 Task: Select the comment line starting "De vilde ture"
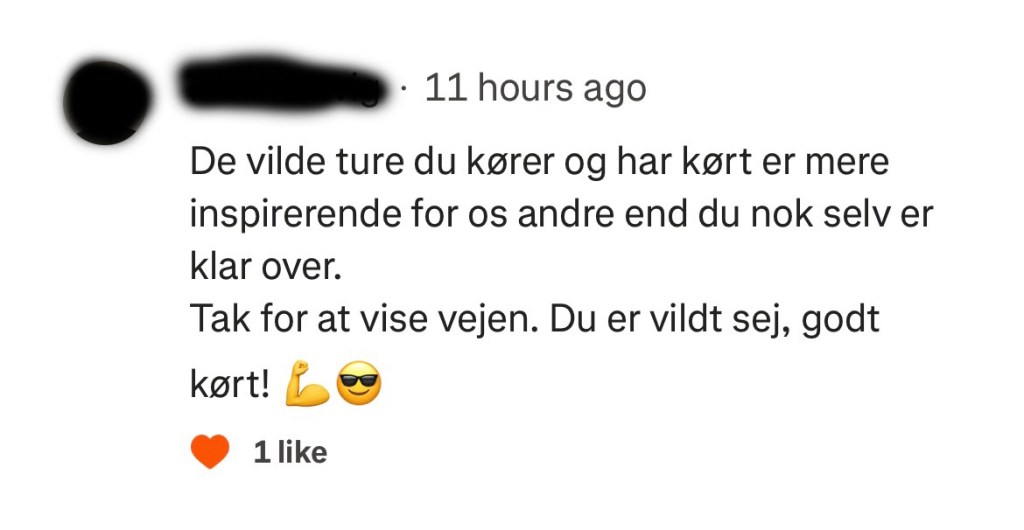pos(539,163)
